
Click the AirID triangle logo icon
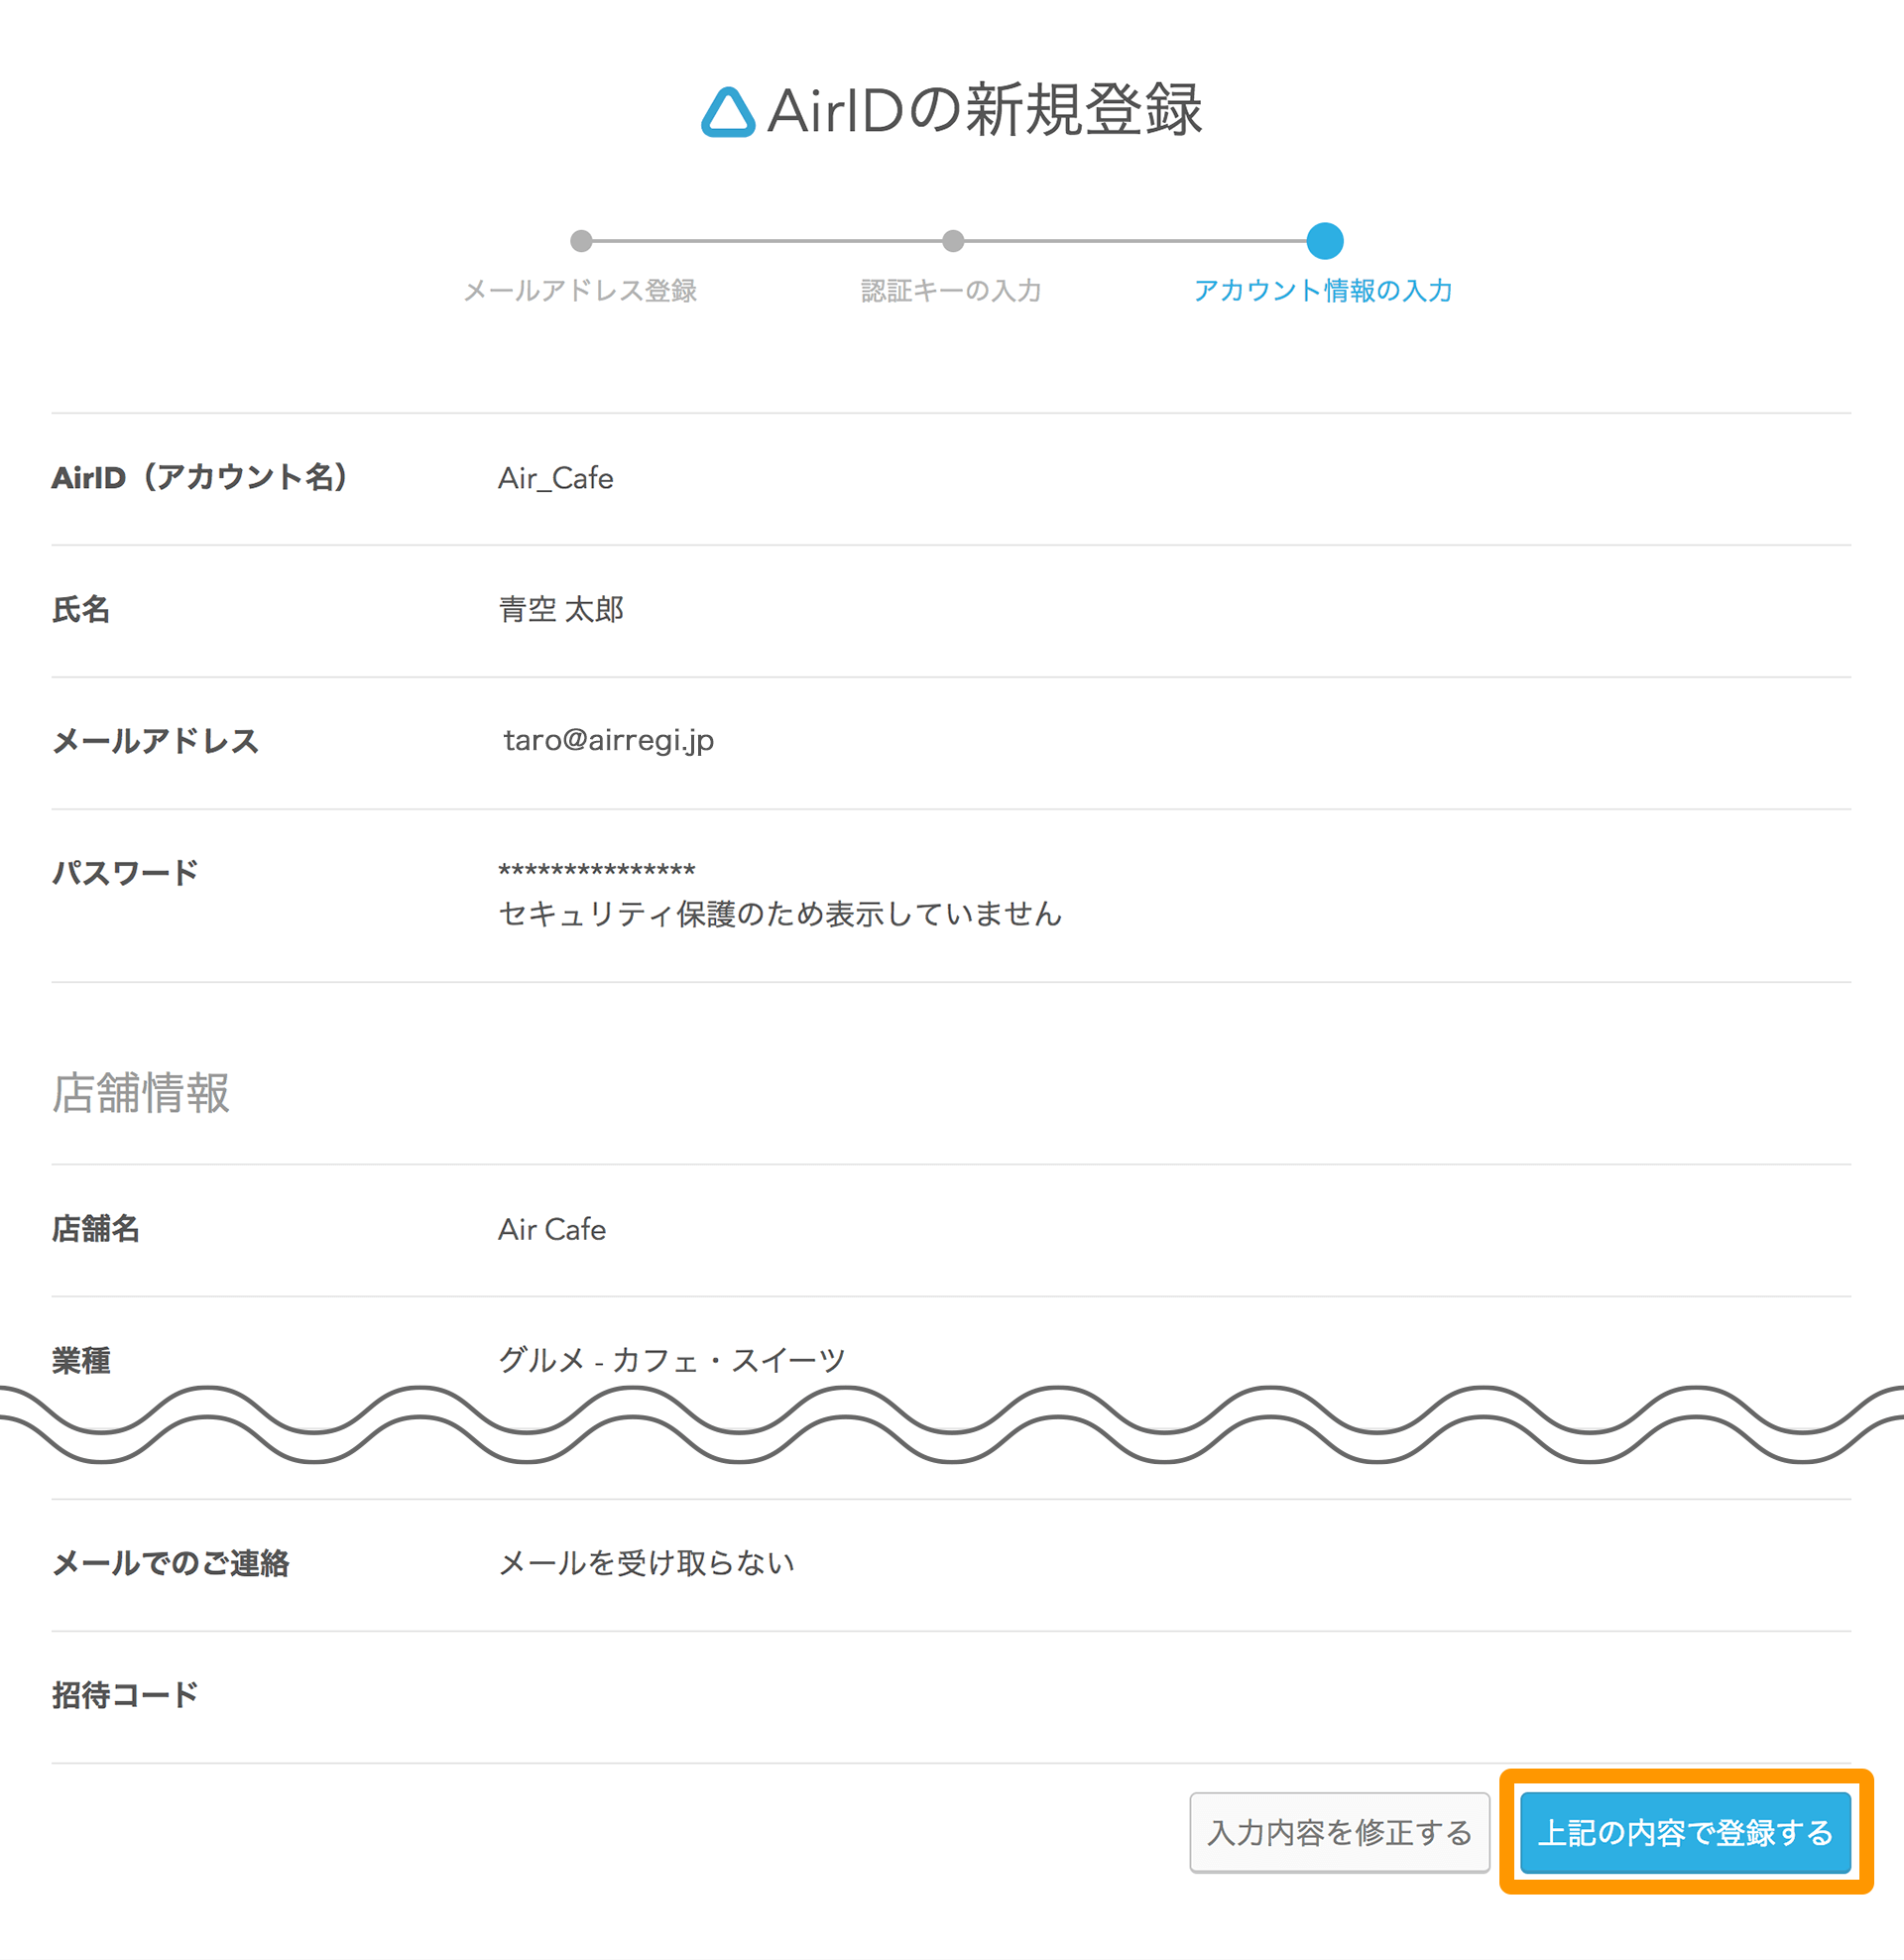click(x=728, y=112)
